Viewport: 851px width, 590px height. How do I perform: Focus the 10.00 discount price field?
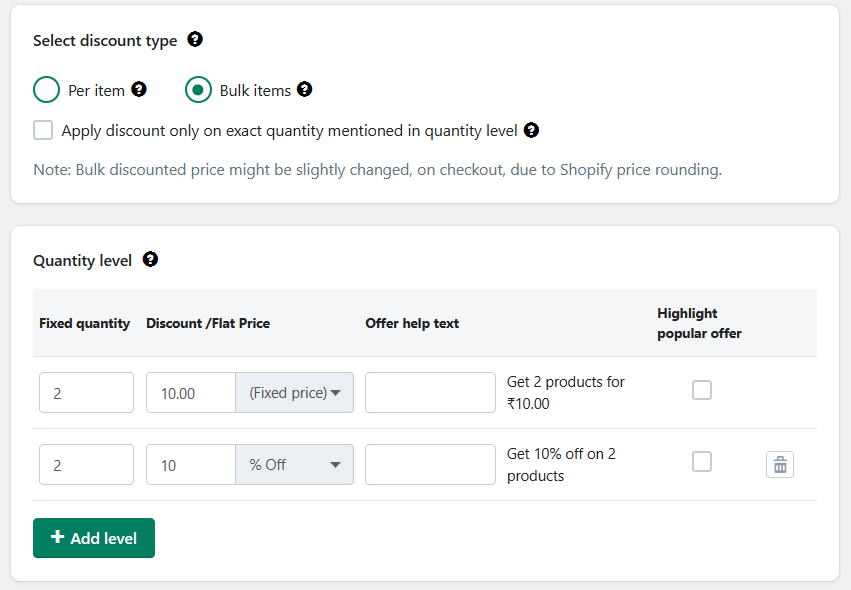191,393
